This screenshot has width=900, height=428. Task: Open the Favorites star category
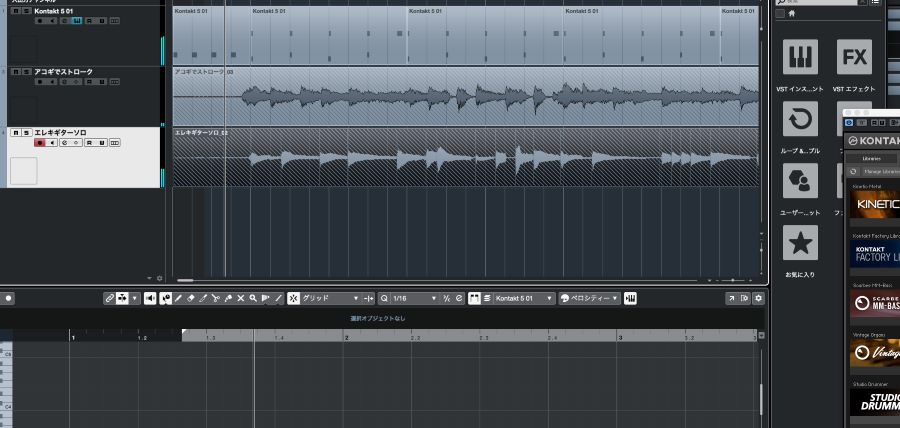[x=800, y=243]
